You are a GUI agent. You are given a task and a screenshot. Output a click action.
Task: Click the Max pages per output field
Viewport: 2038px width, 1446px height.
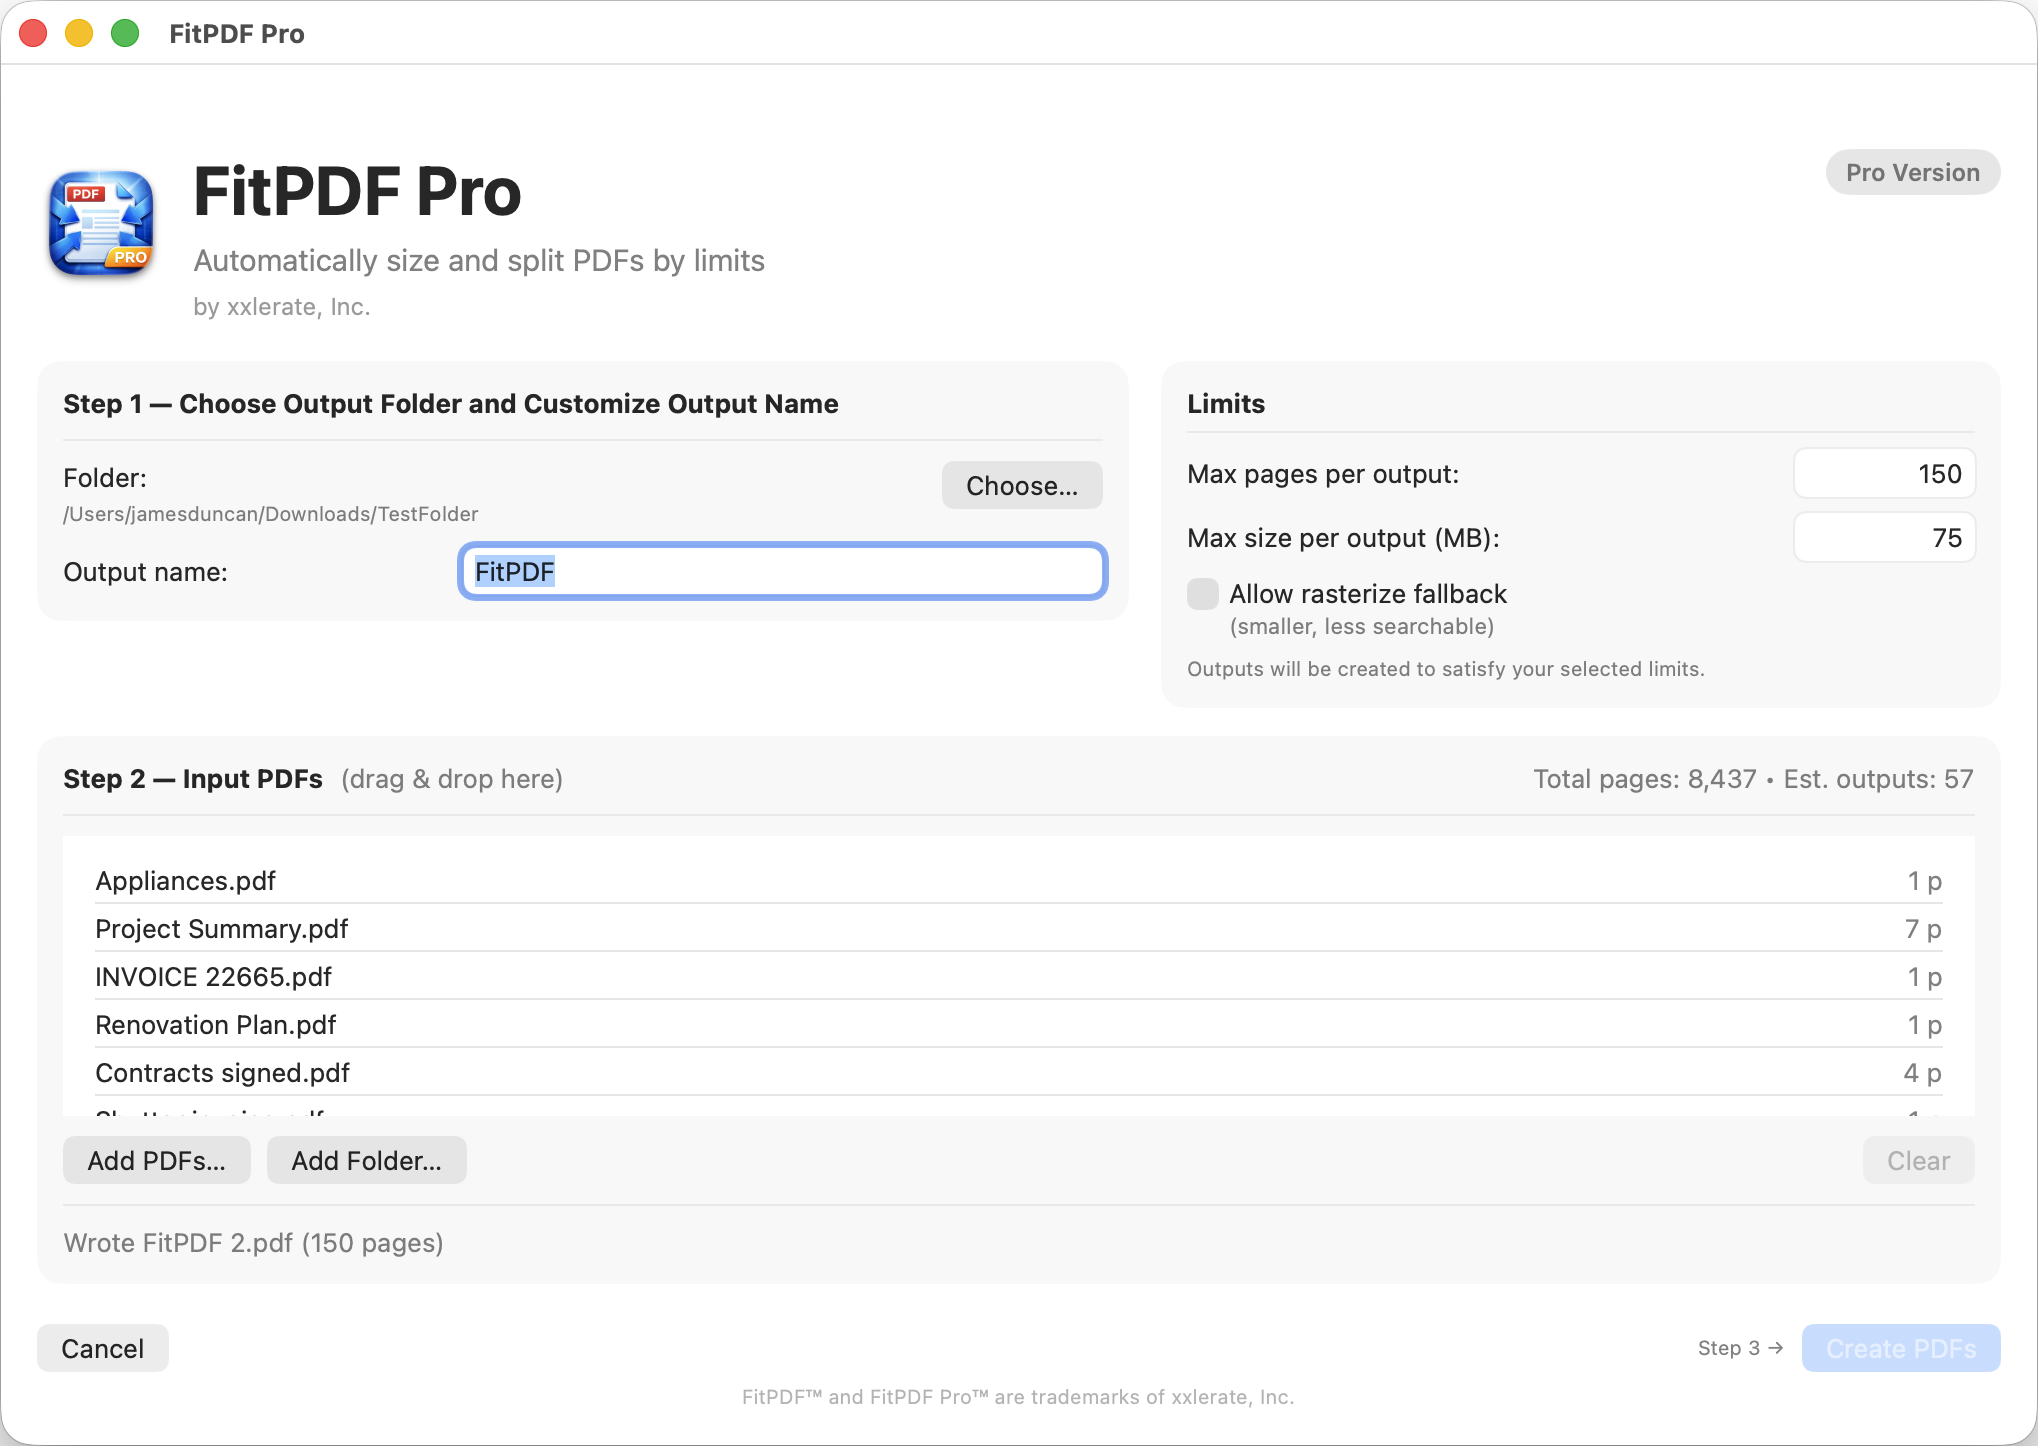pos(1883,474)
